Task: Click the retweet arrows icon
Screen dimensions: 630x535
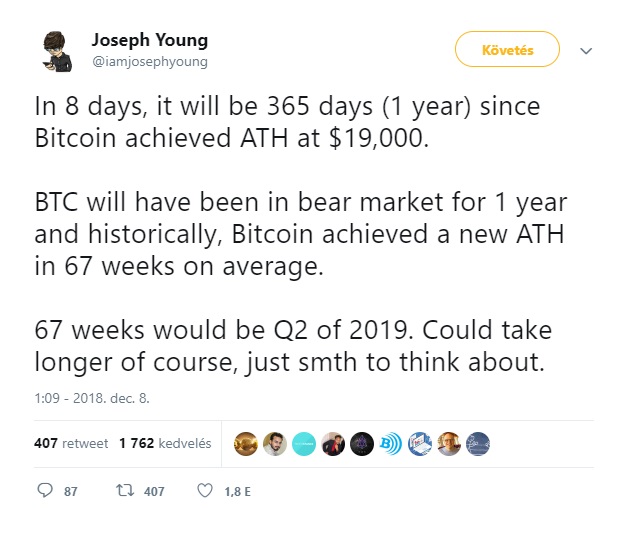Action: point(125,490)
